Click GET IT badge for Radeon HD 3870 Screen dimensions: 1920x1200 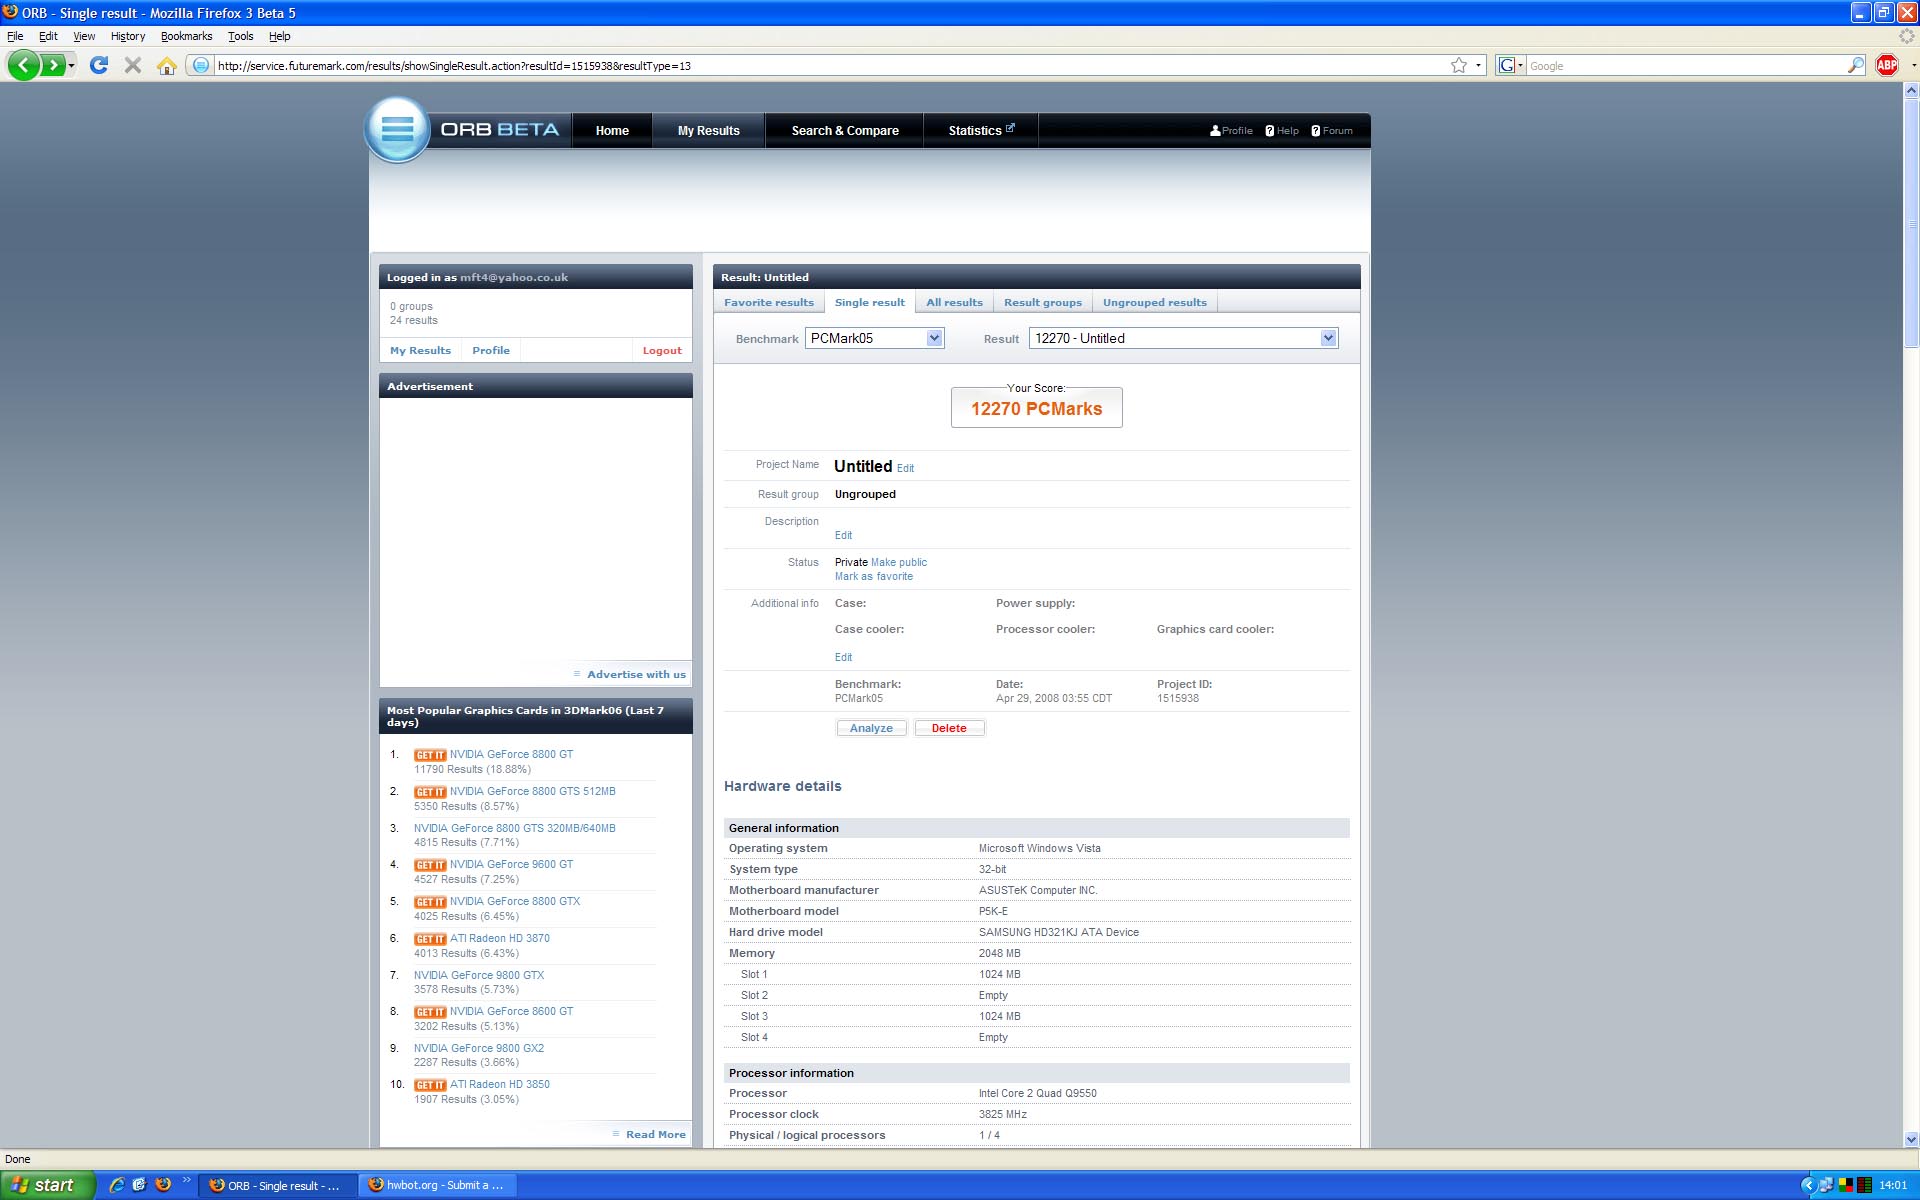[430, 939]
